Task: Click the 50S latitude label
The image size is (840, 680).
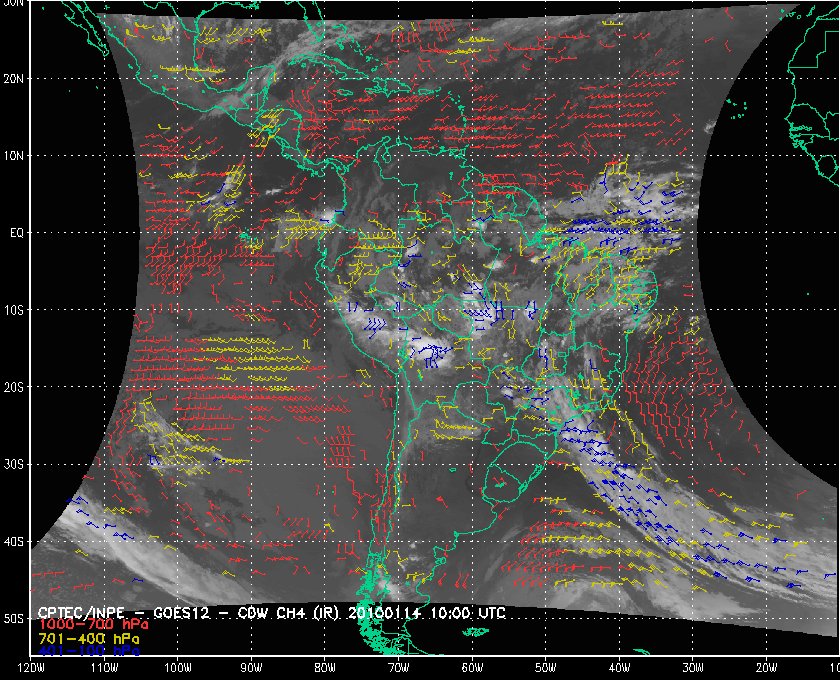Action: [x=14, y=619]
